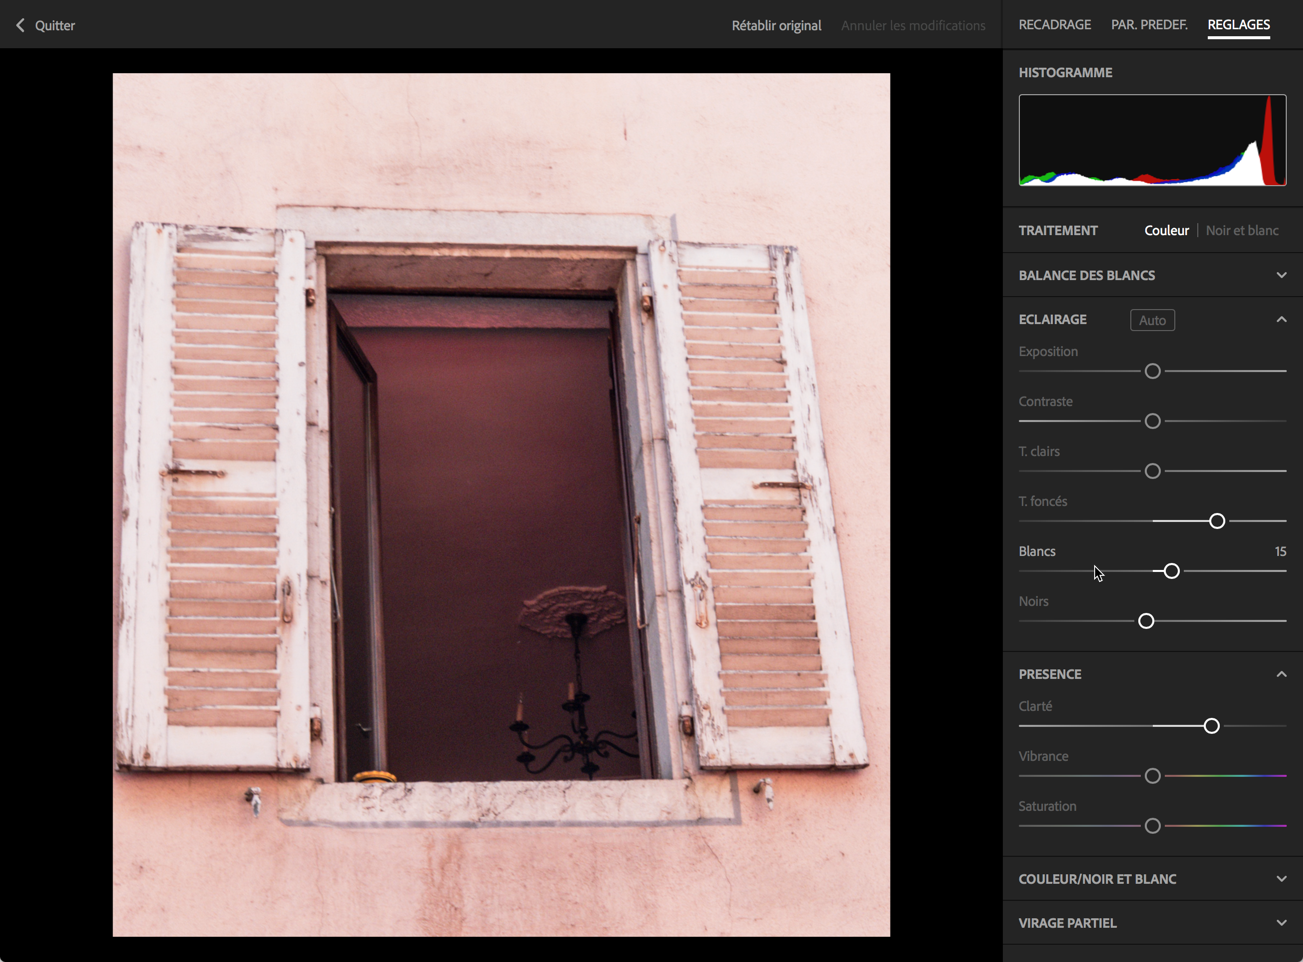Click the Noirs slider handle
The width and height of the screenshot is (1303, 962).
pyautogui.click(x=1146, y=621)
